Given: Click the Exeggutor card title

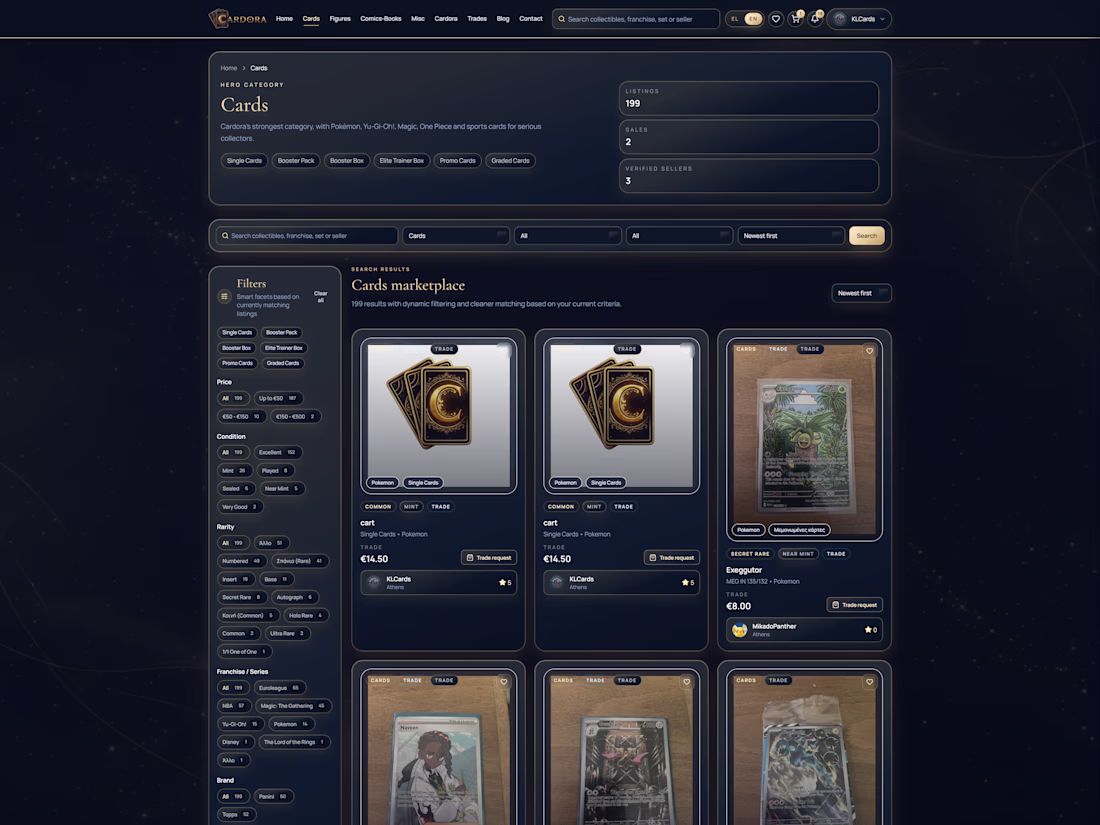Looking at the screenshot, I should 744,570.
